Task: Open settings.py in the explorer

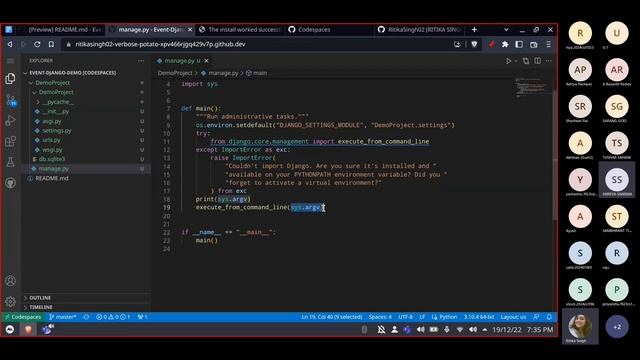Action: pos(56,131)
